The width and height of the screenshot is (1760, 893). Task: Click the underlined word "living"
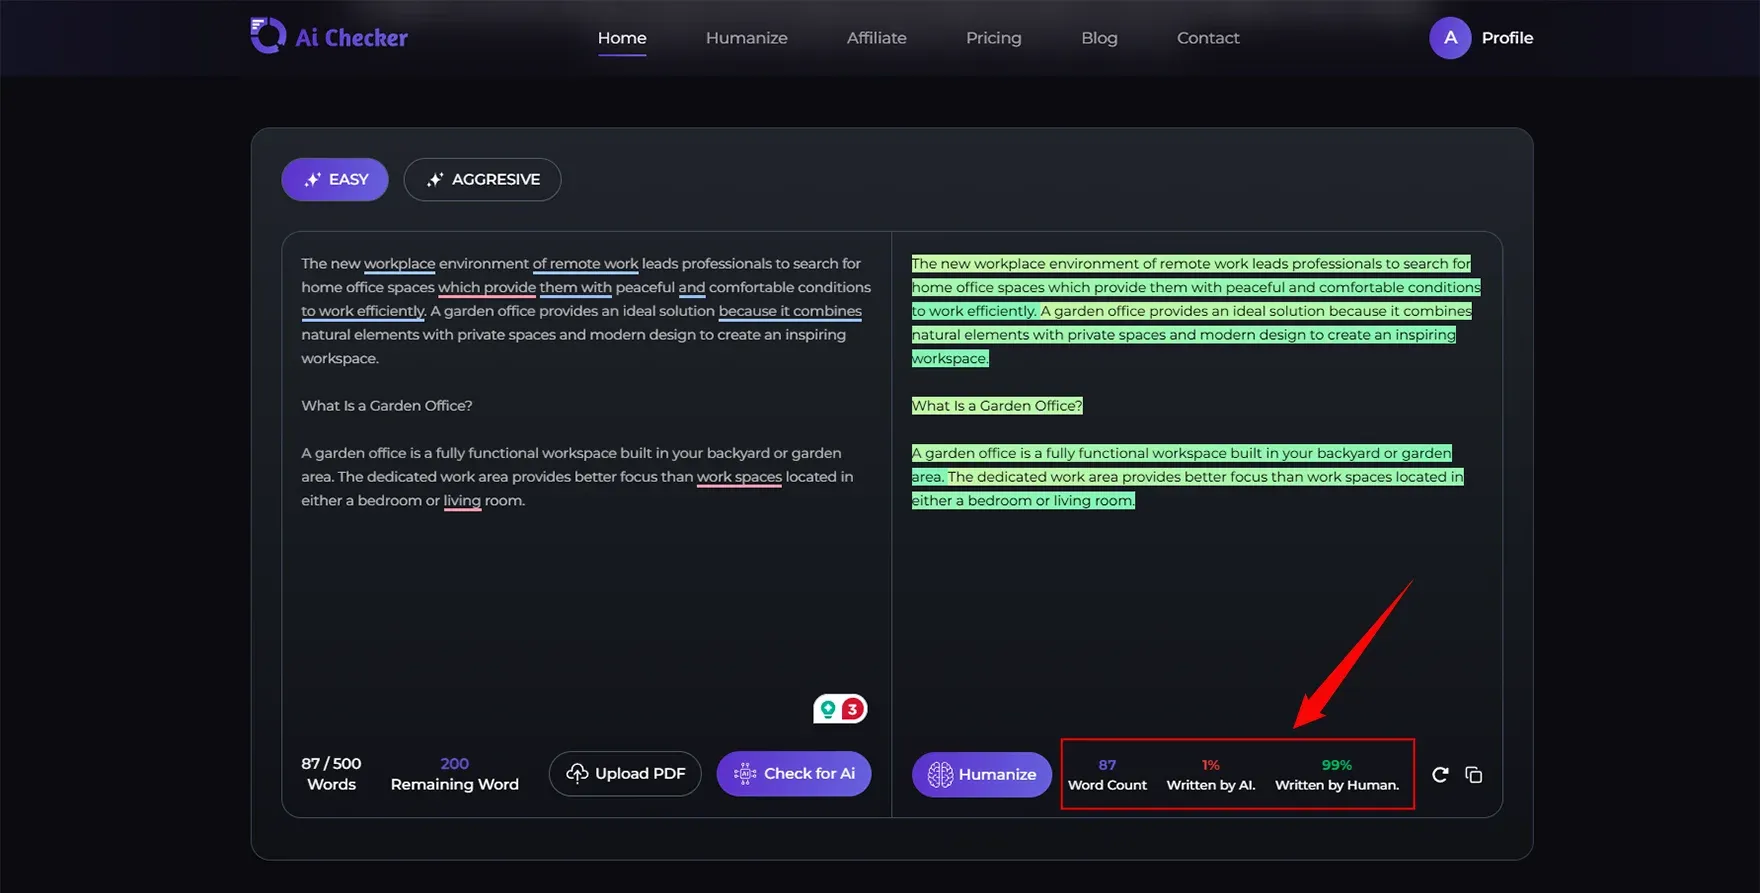click(462, 501)
